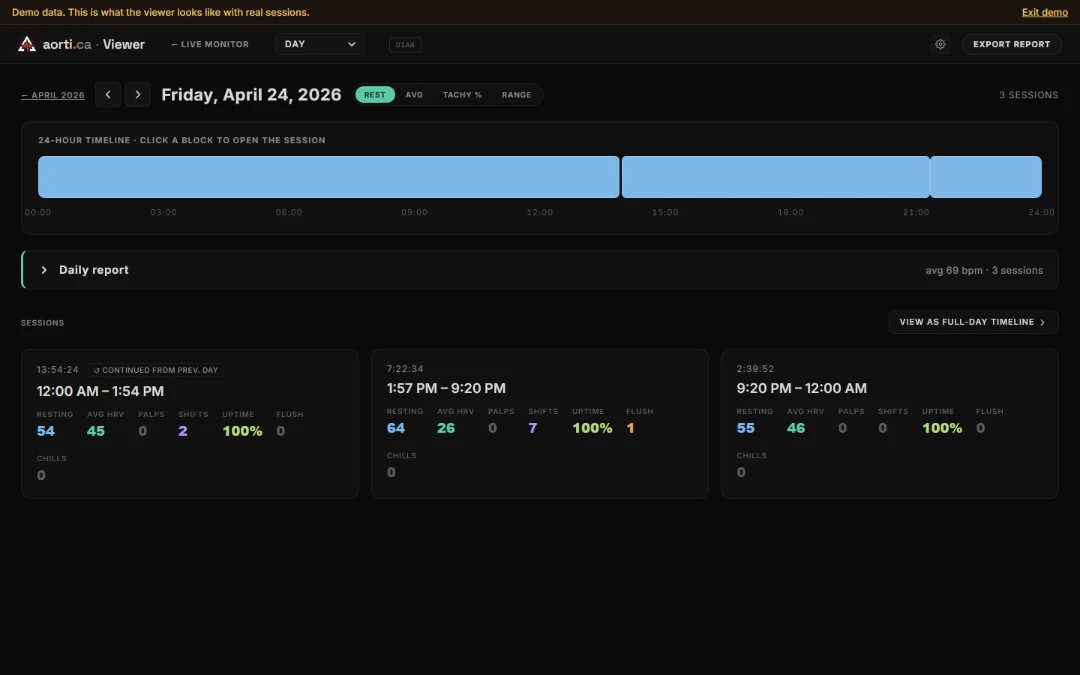Go to the previous day arrow

[x=108, y=94]
